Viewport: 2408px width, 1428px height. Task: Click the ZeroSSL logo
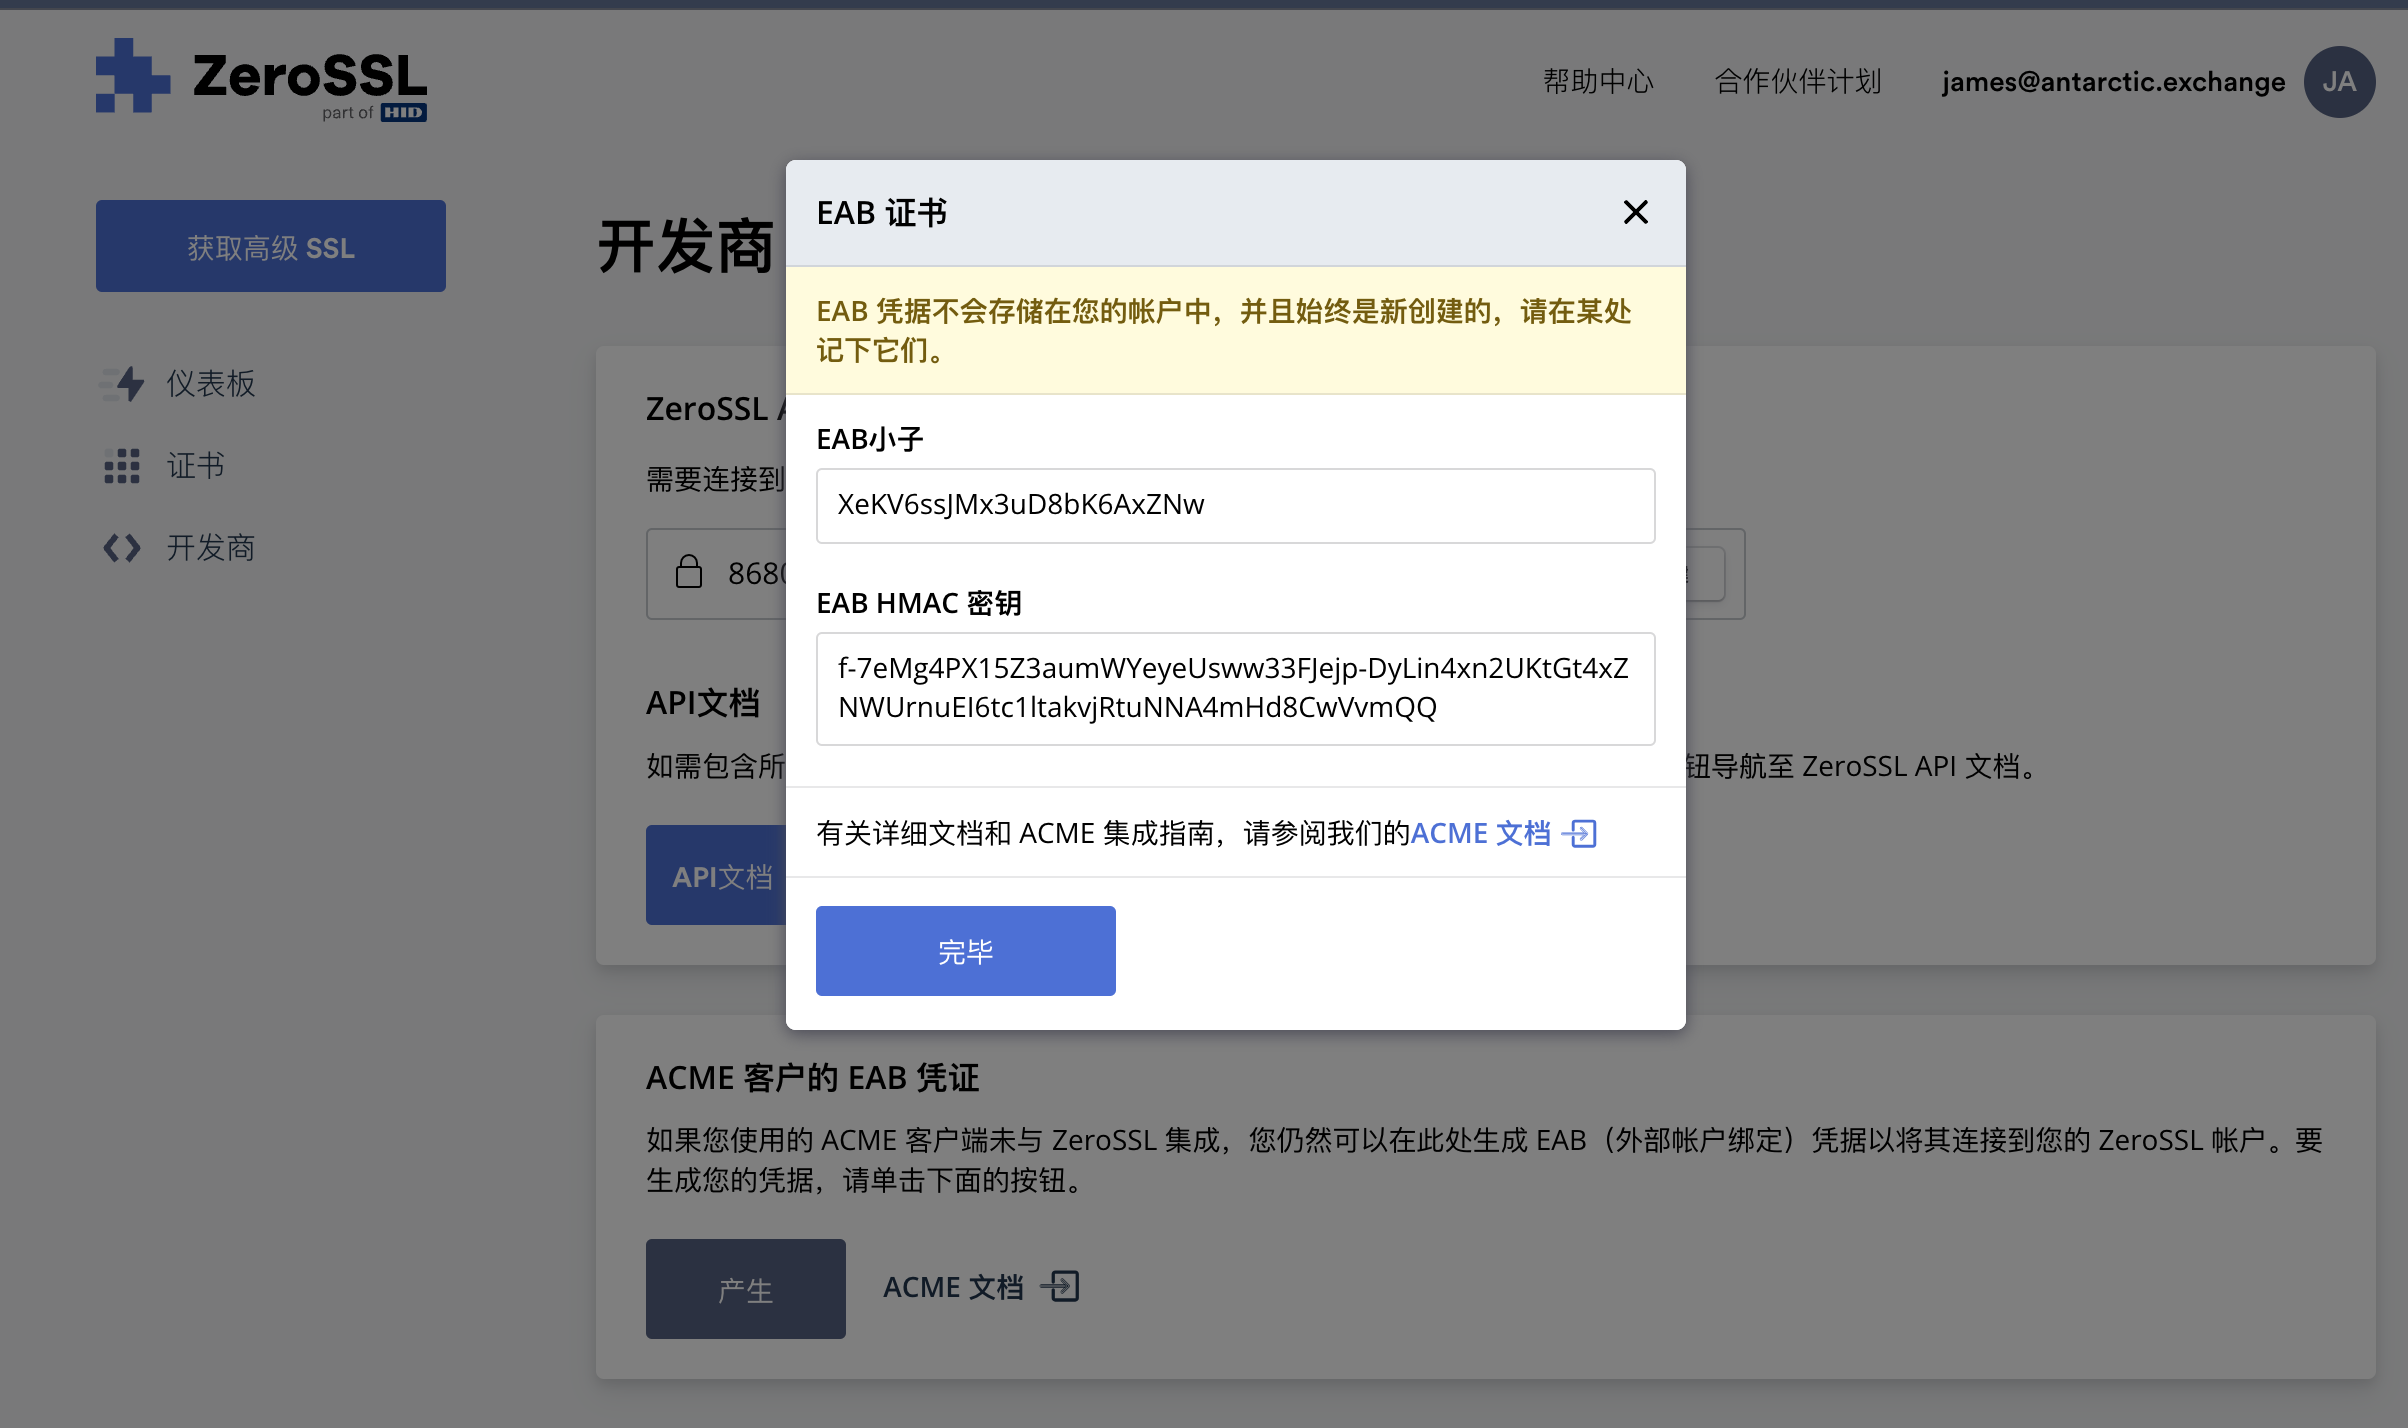click(x=261, y=80)
